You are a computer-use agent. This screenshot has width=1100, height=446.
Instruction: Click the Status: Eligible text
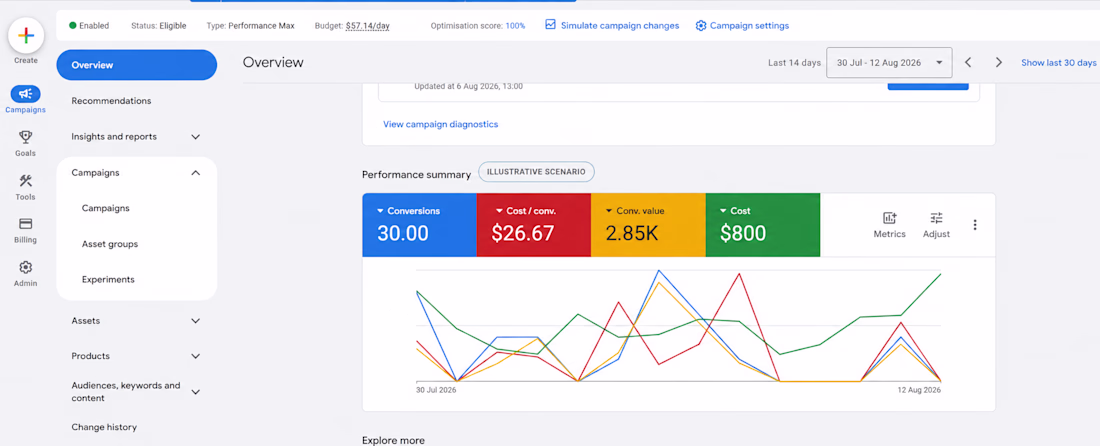[x=159, y=26]
